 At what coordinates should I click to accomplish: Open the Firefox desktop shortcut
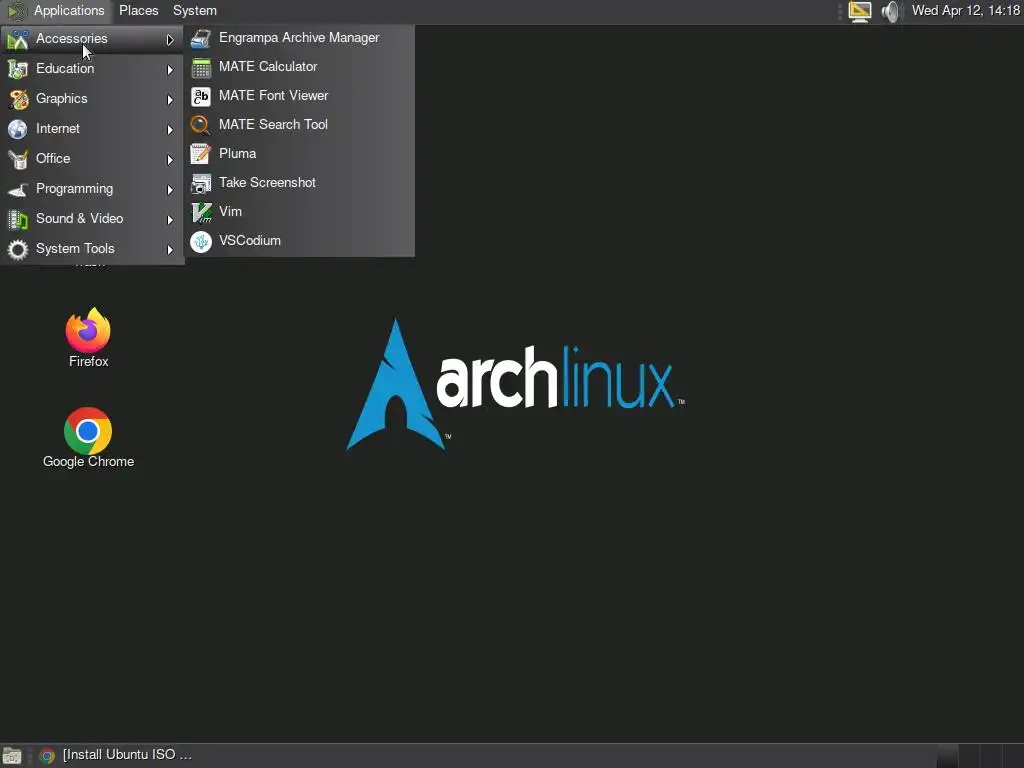tap(88, 330)
